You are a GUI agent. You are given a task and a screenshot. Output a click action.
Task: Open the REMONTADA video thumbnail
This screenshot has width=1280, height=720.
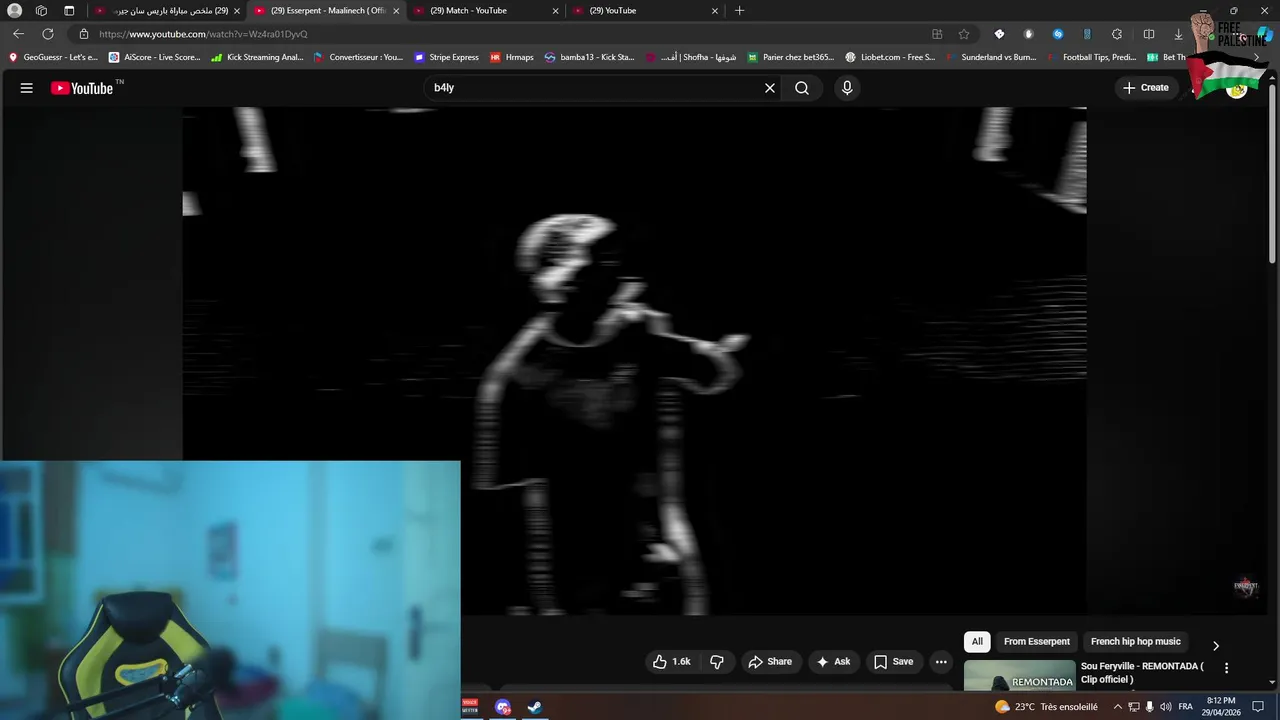pyautogui.click(x=1019, y=676)
